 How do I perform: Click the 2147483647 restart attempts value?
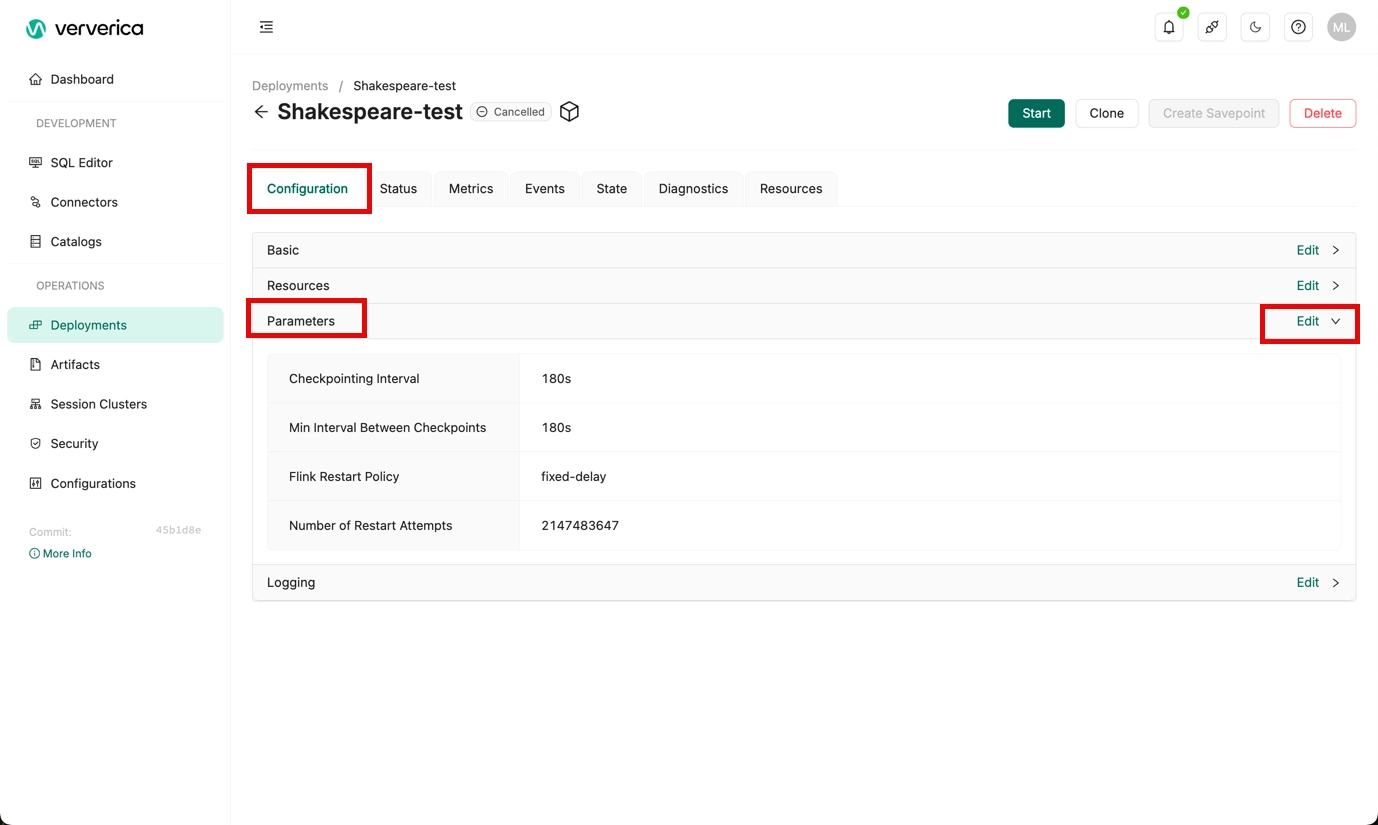tap(580, 526)
